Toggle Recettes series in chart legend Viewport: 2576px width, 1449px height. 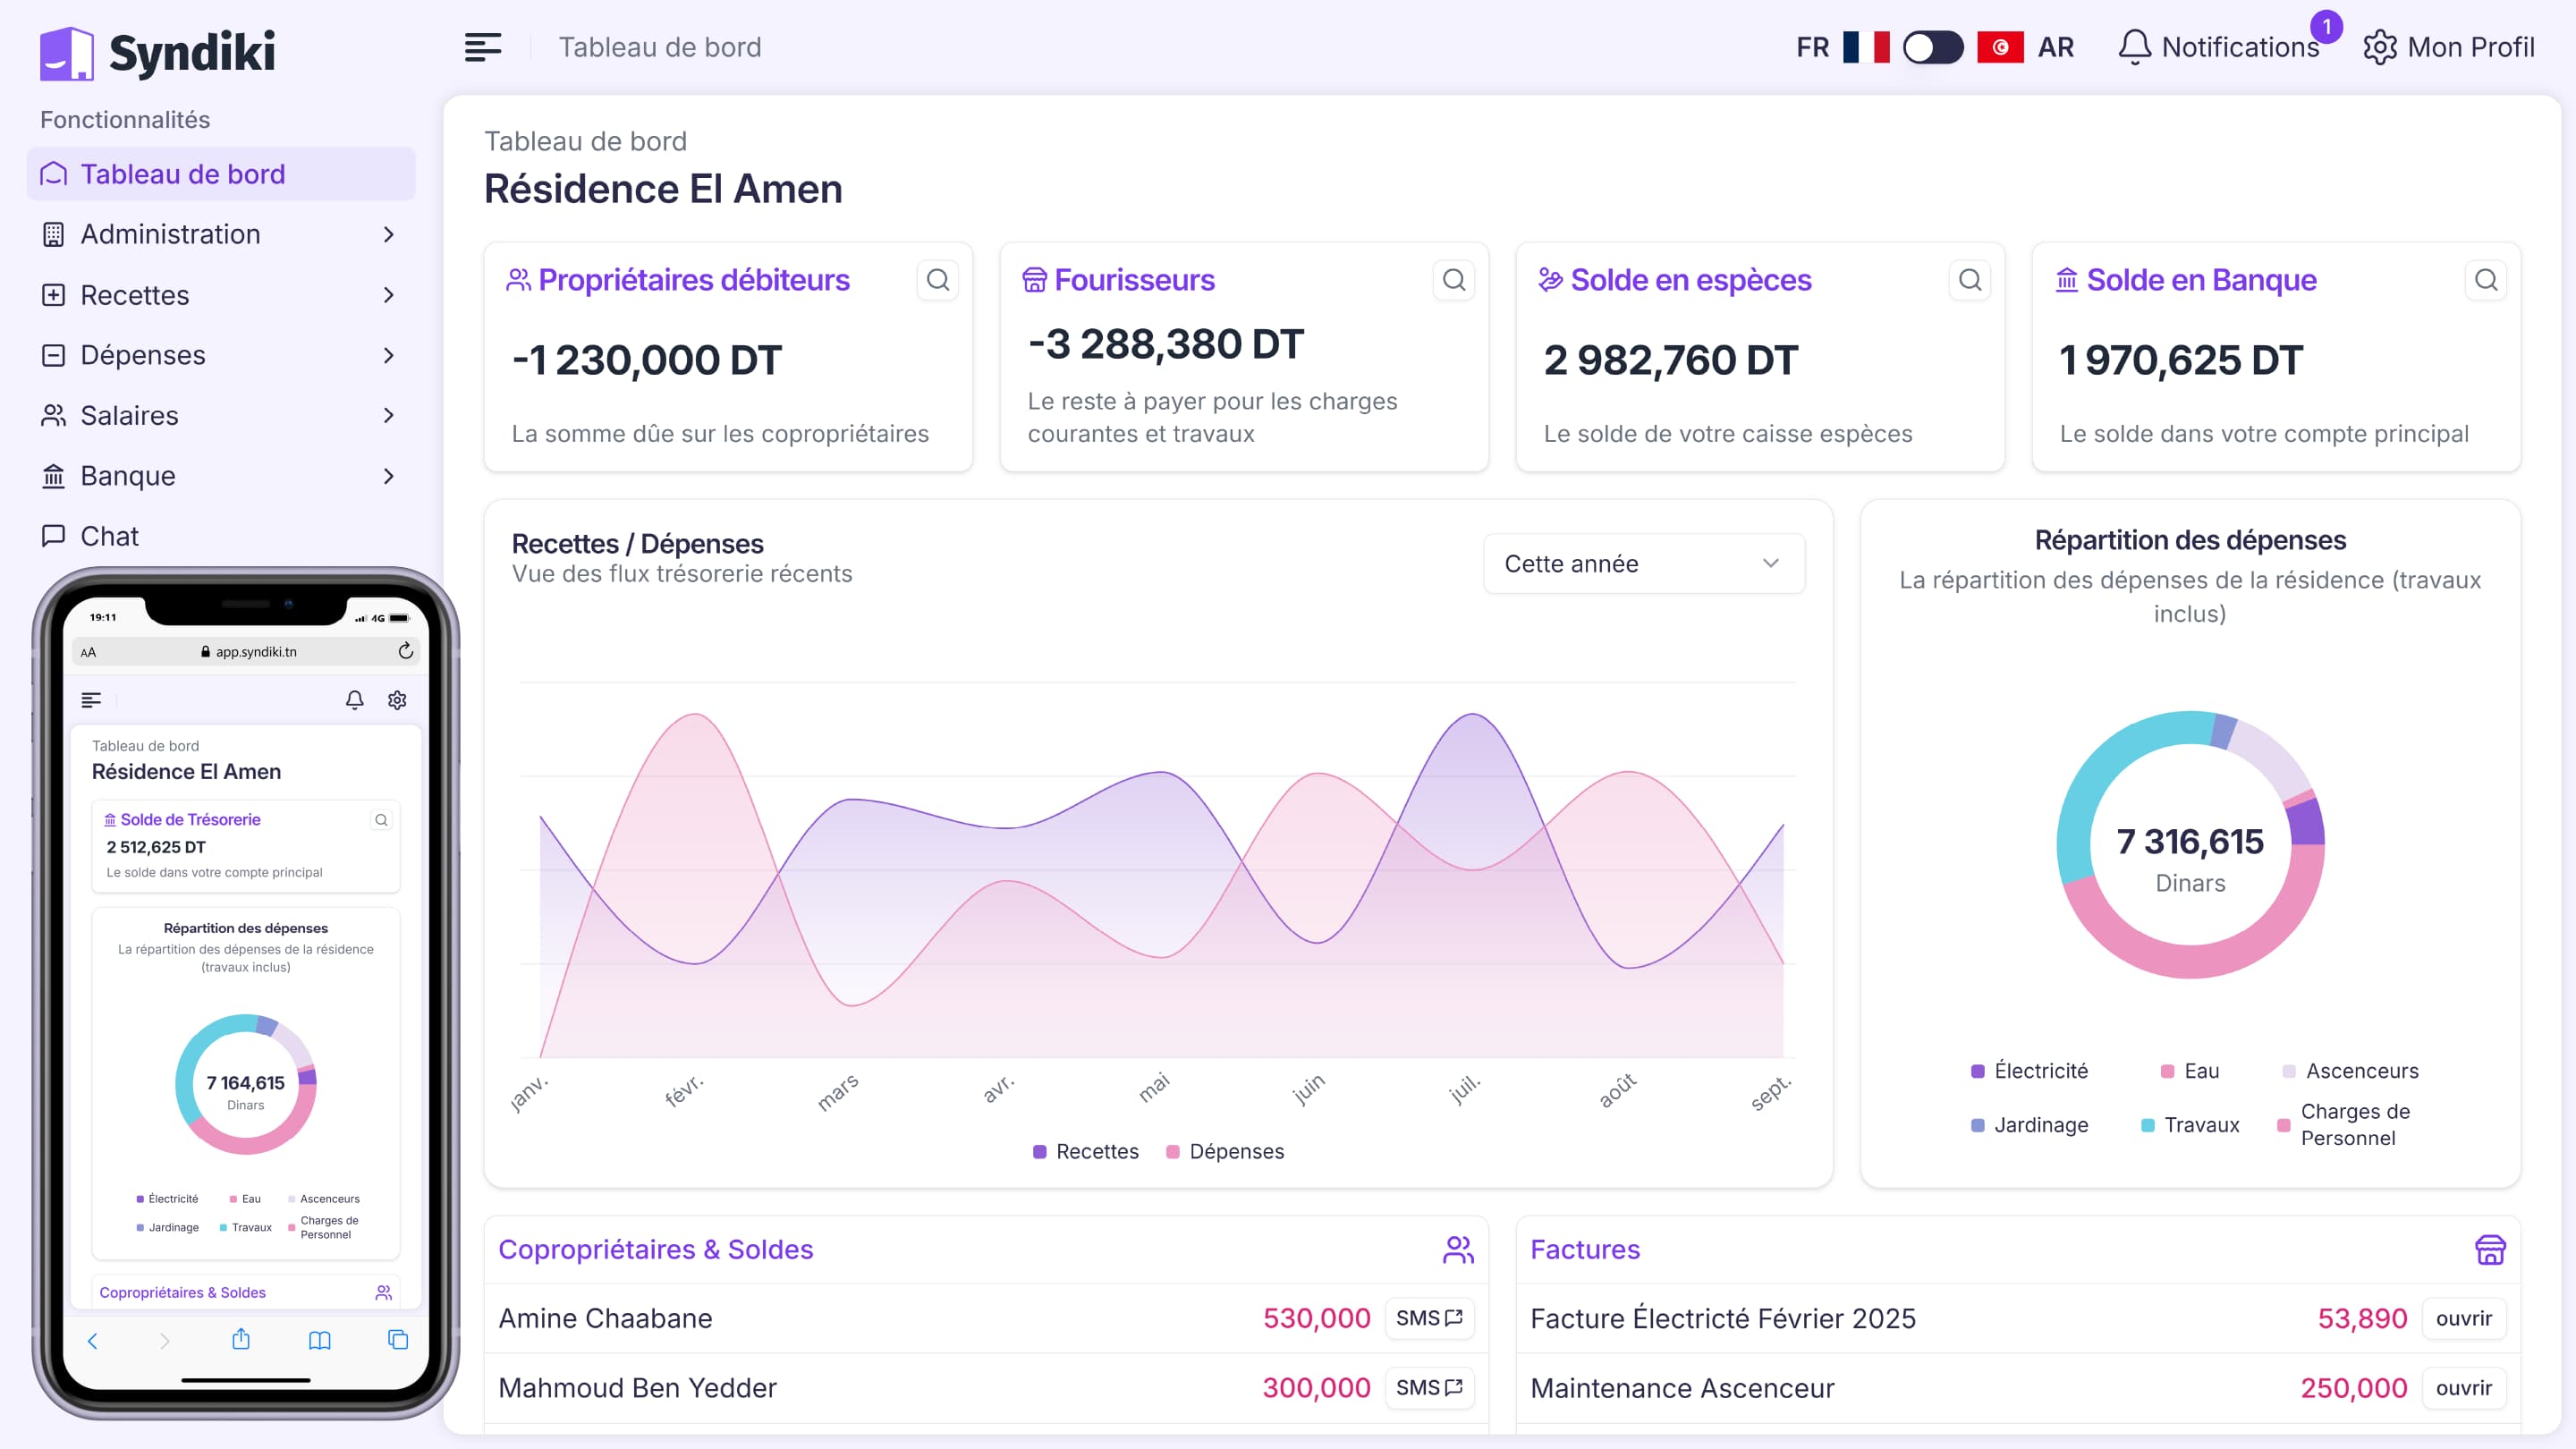pyautogui.click(x=1086, y=1151)
